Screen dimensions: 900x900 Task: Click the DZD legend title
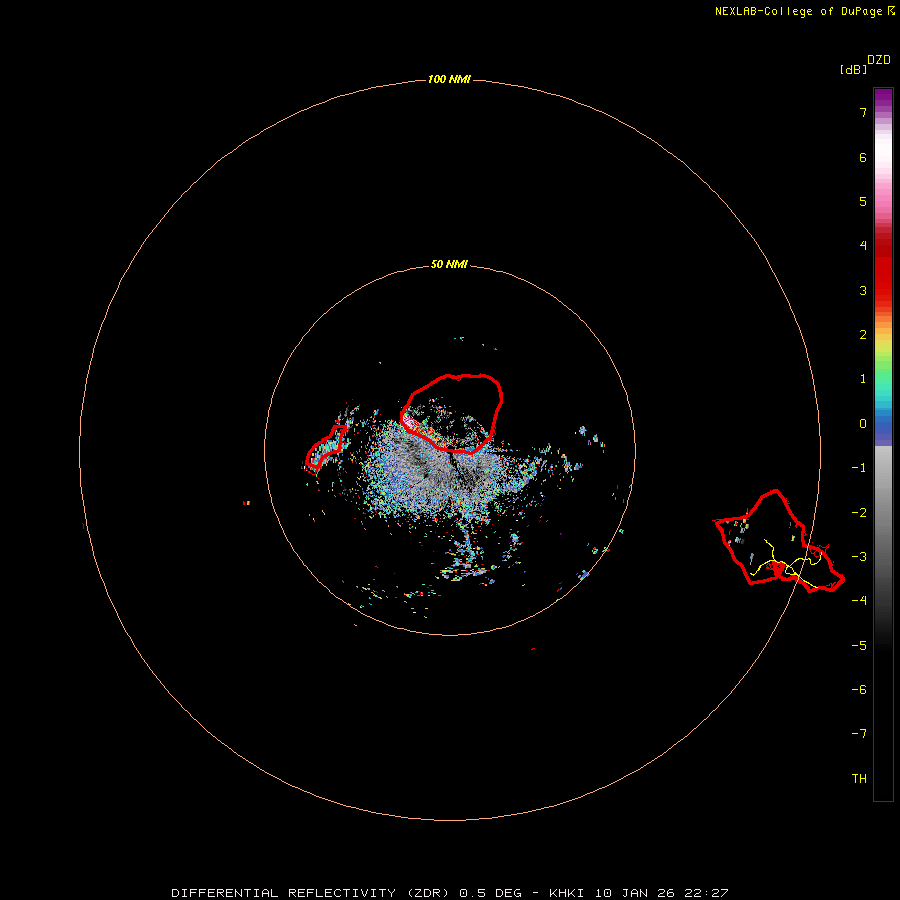[x=879, y=60]
